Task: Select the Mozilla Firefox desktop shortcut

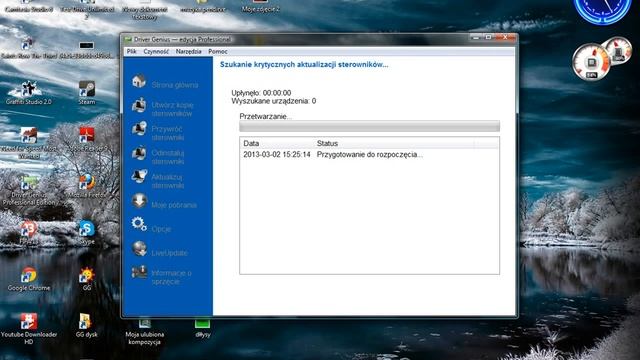Action: click(87, 186)
